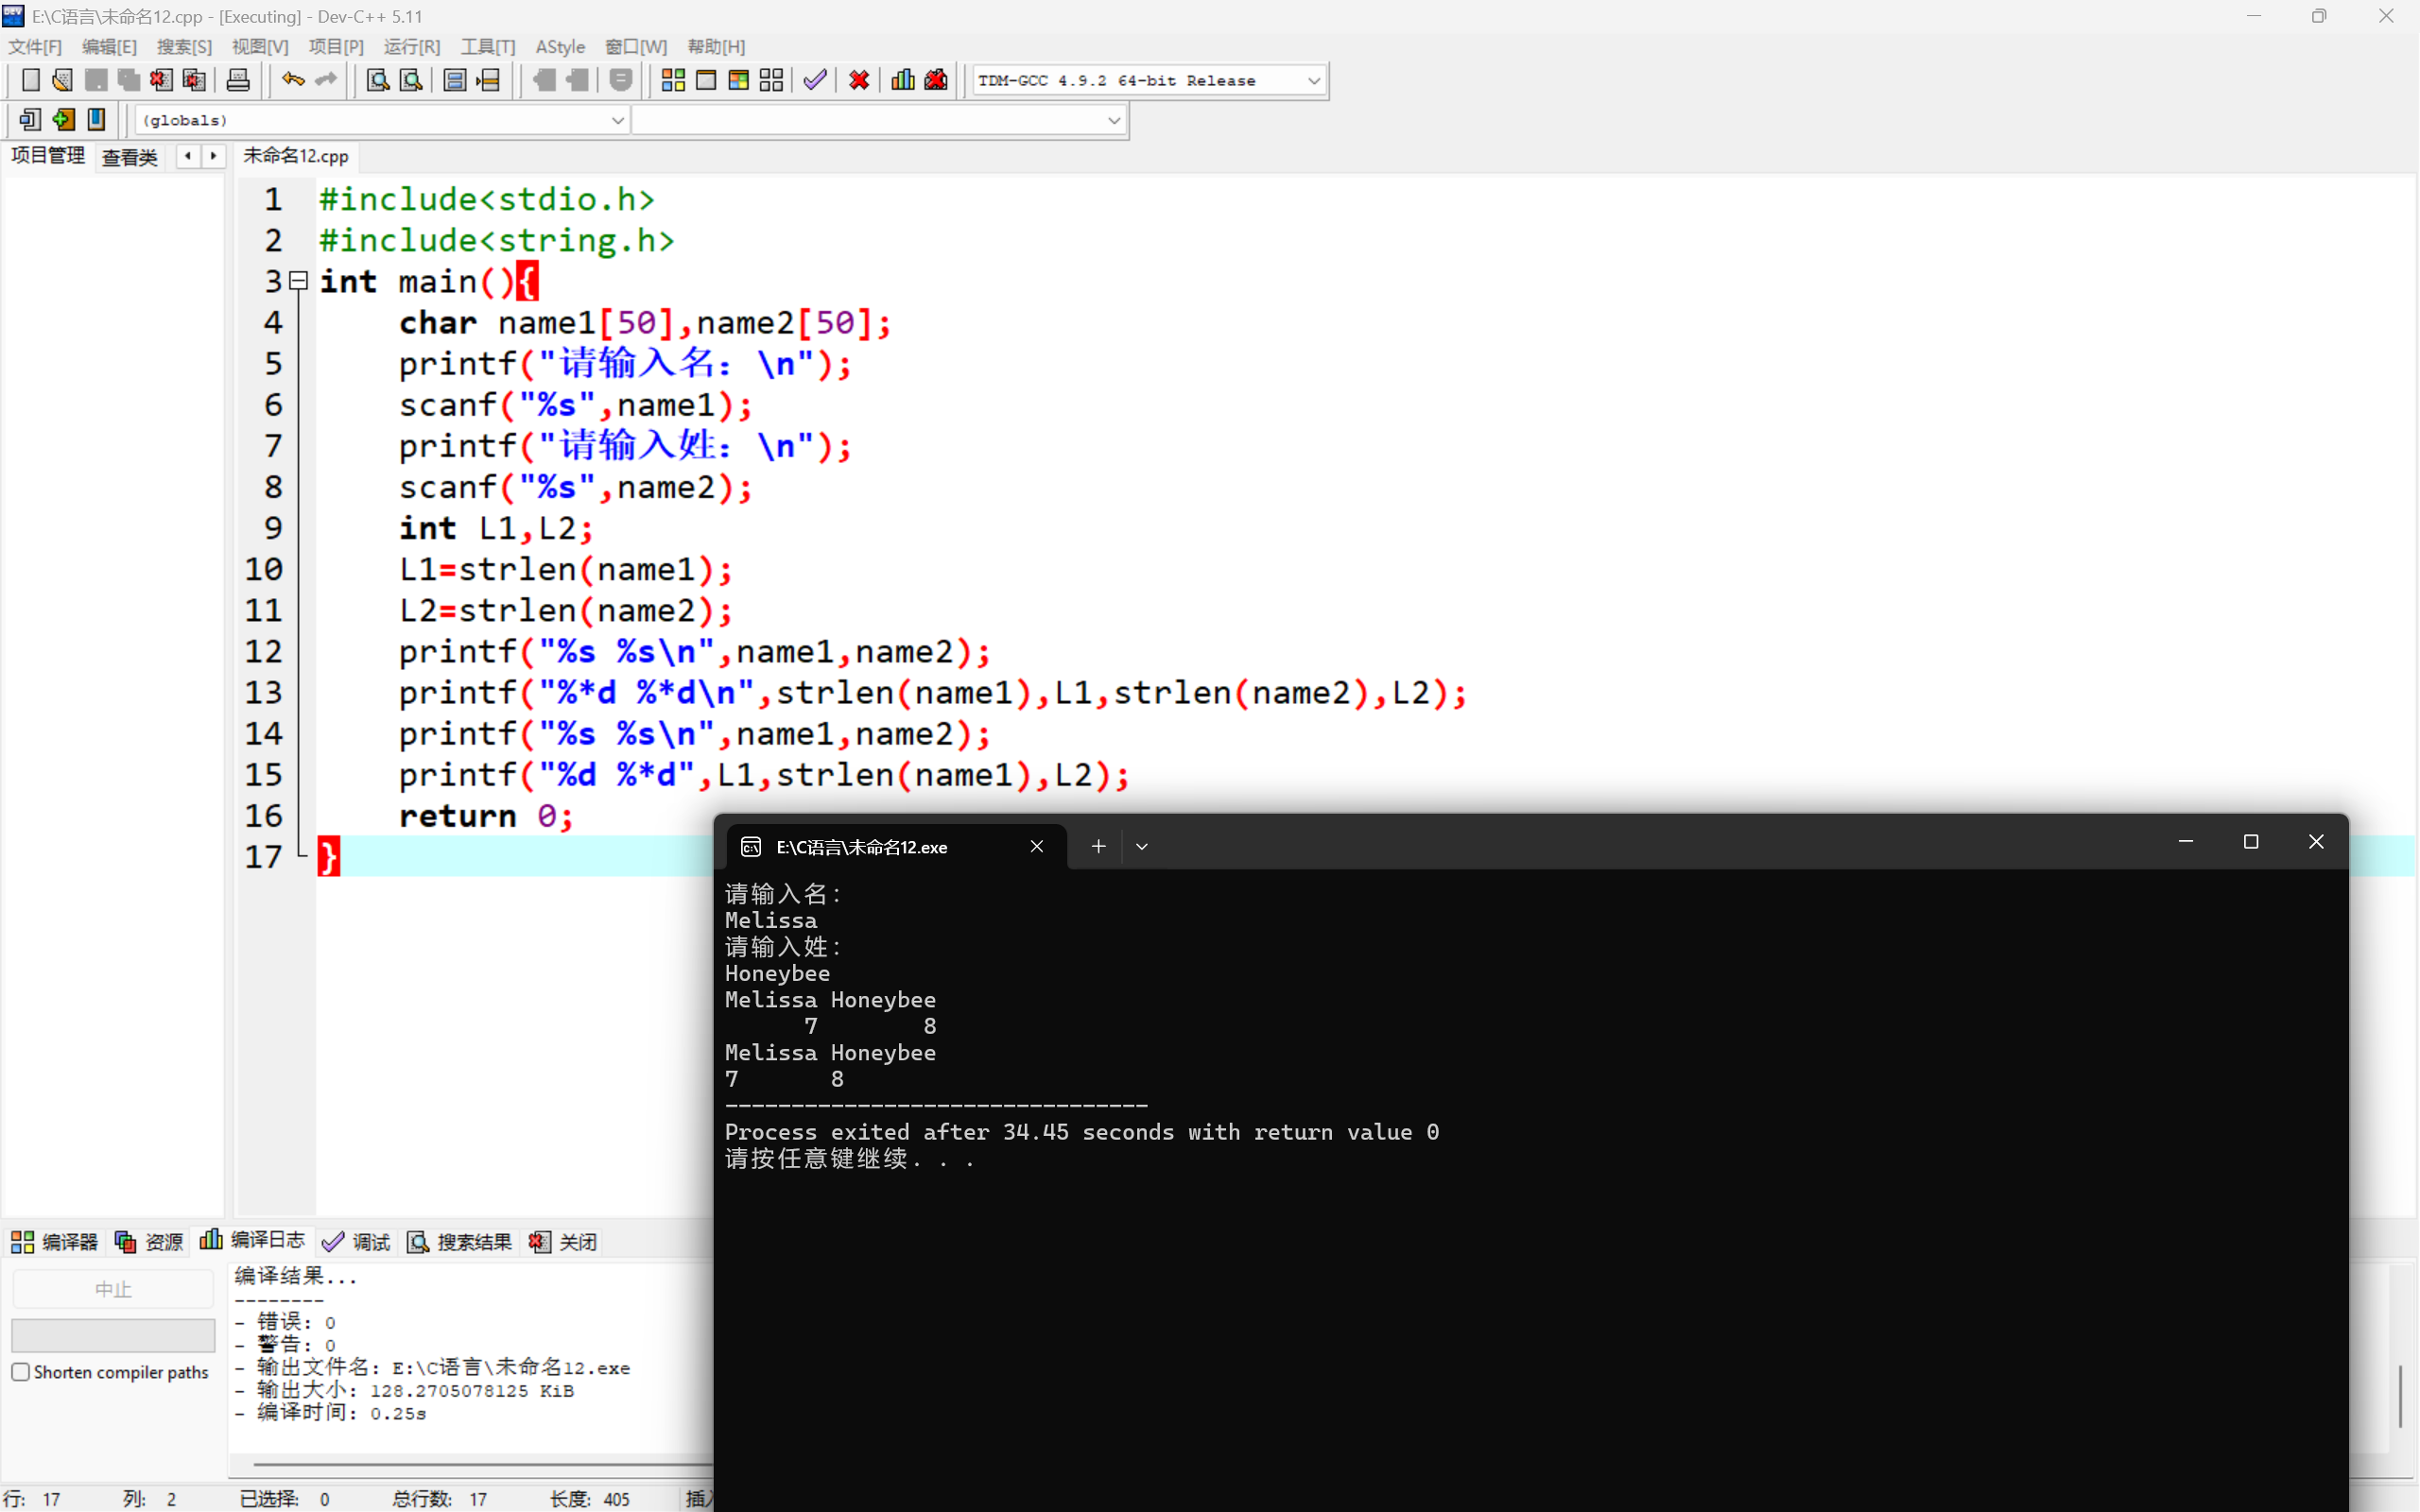
Task: Click the New file toolbar icon
Action: 30,80
